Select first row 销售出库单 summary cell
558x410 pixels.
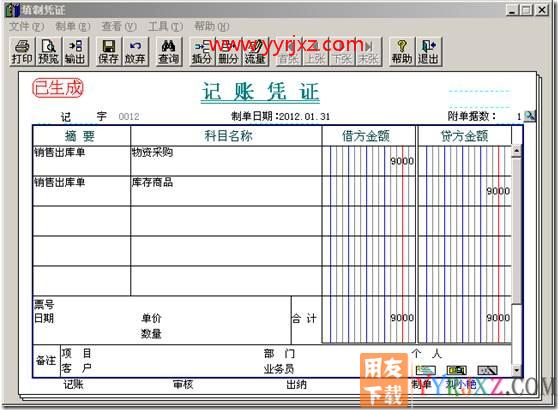(81, 161)
